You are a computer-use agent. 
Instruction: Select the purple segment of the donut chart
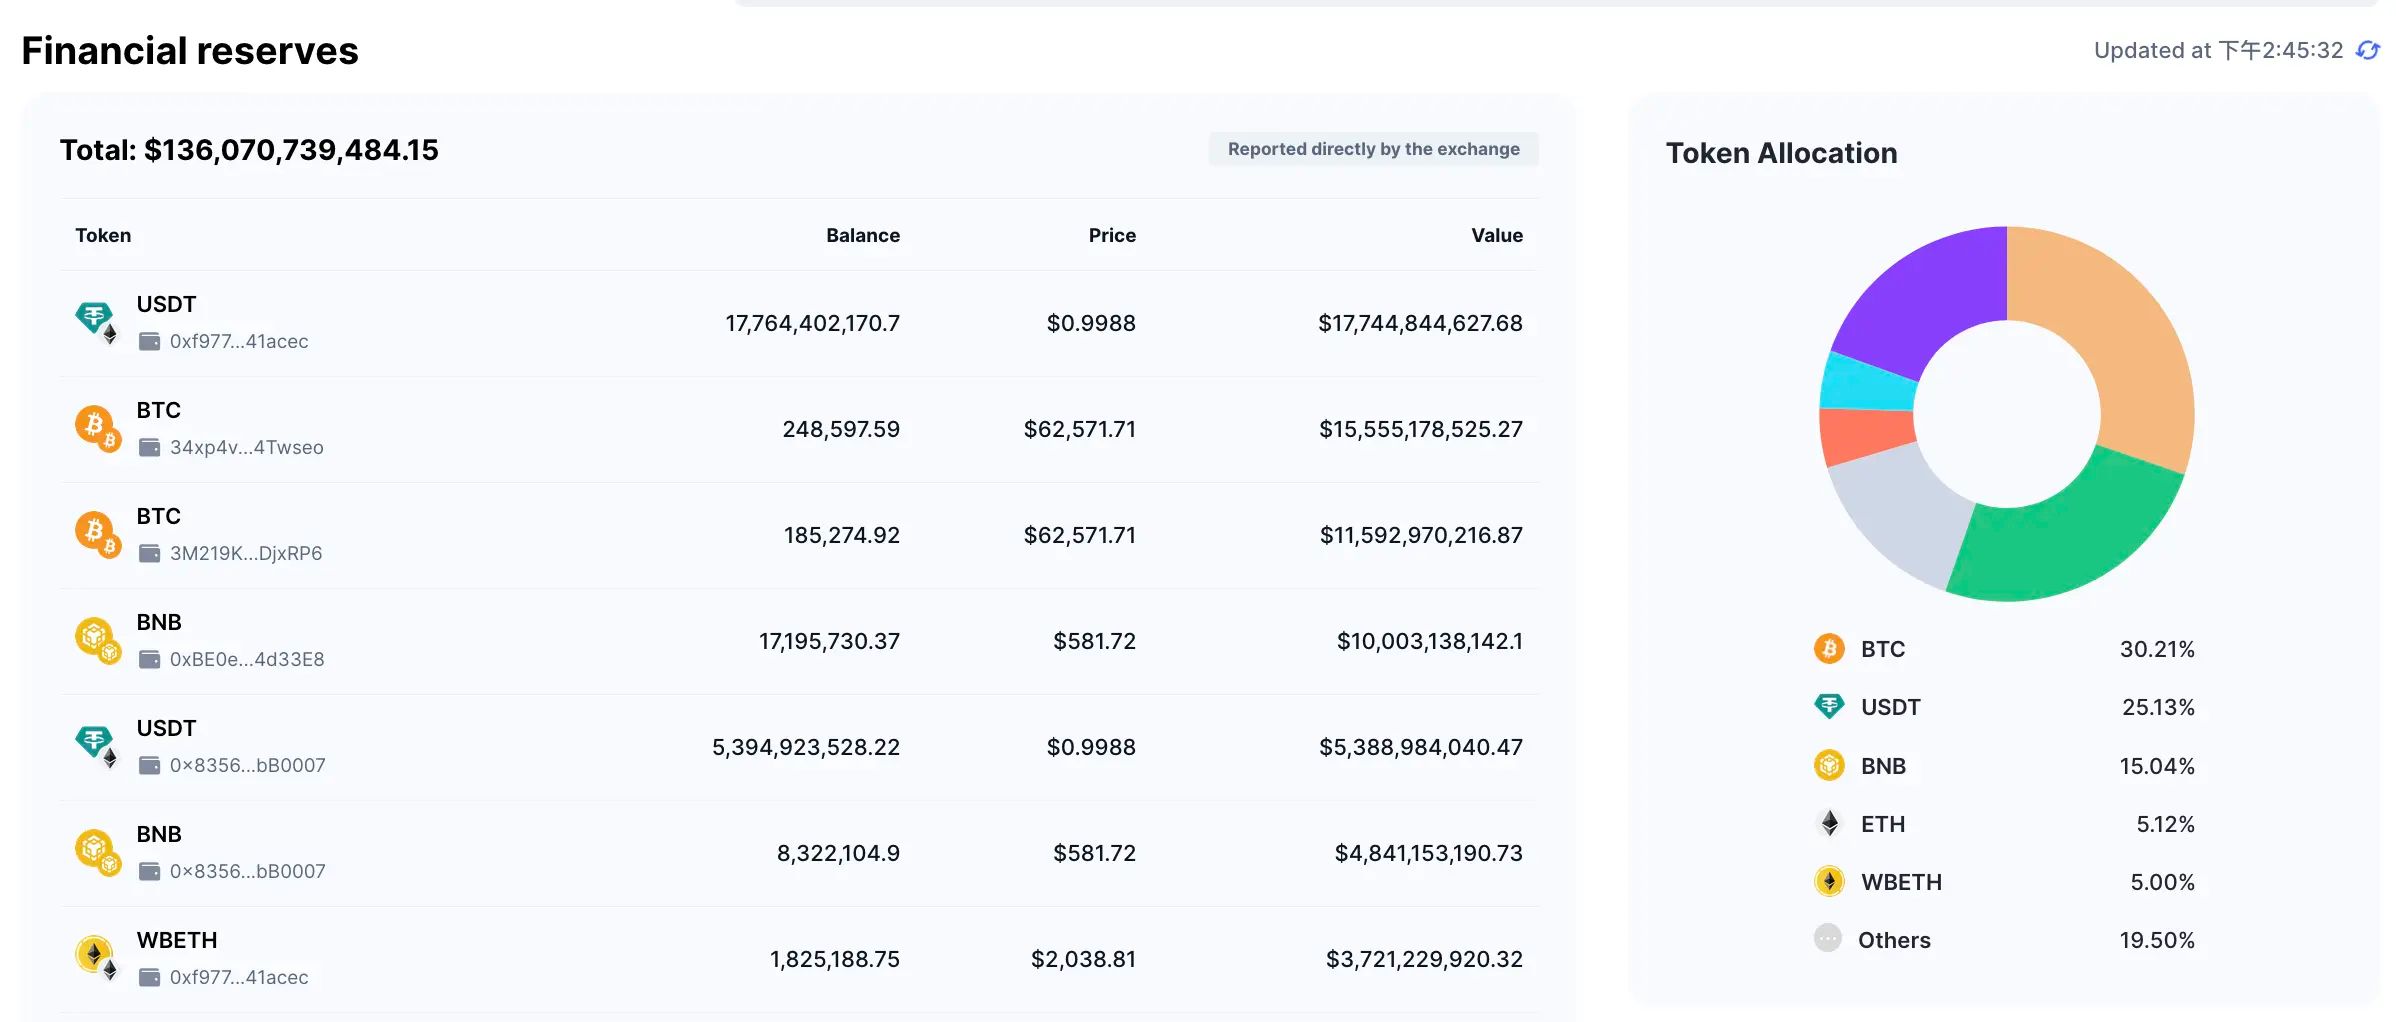pyautogui.click(x=1925, y=300)
